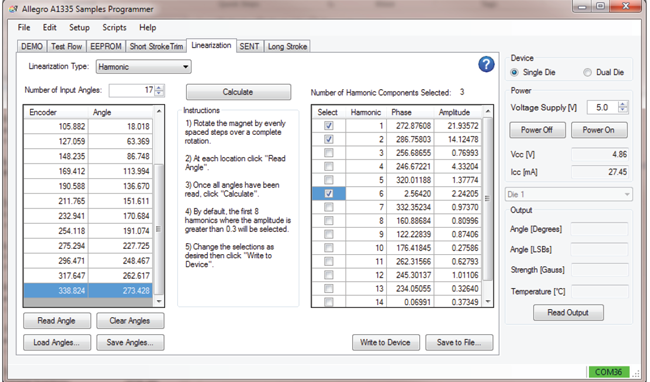
Task: Click the Read Angle button
Action: tap(57, 321)
